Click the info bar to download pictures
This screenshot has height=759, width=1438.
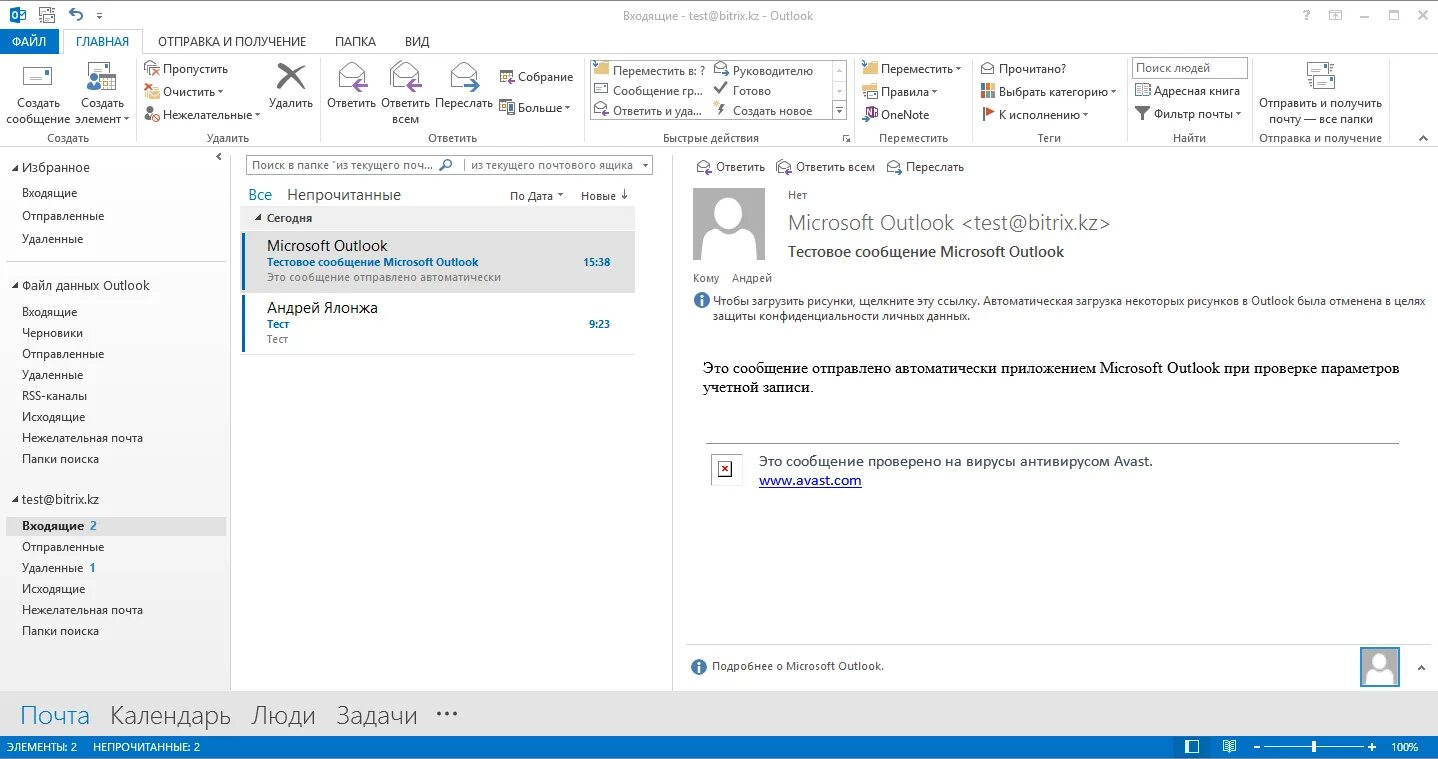pos(1060,307)
